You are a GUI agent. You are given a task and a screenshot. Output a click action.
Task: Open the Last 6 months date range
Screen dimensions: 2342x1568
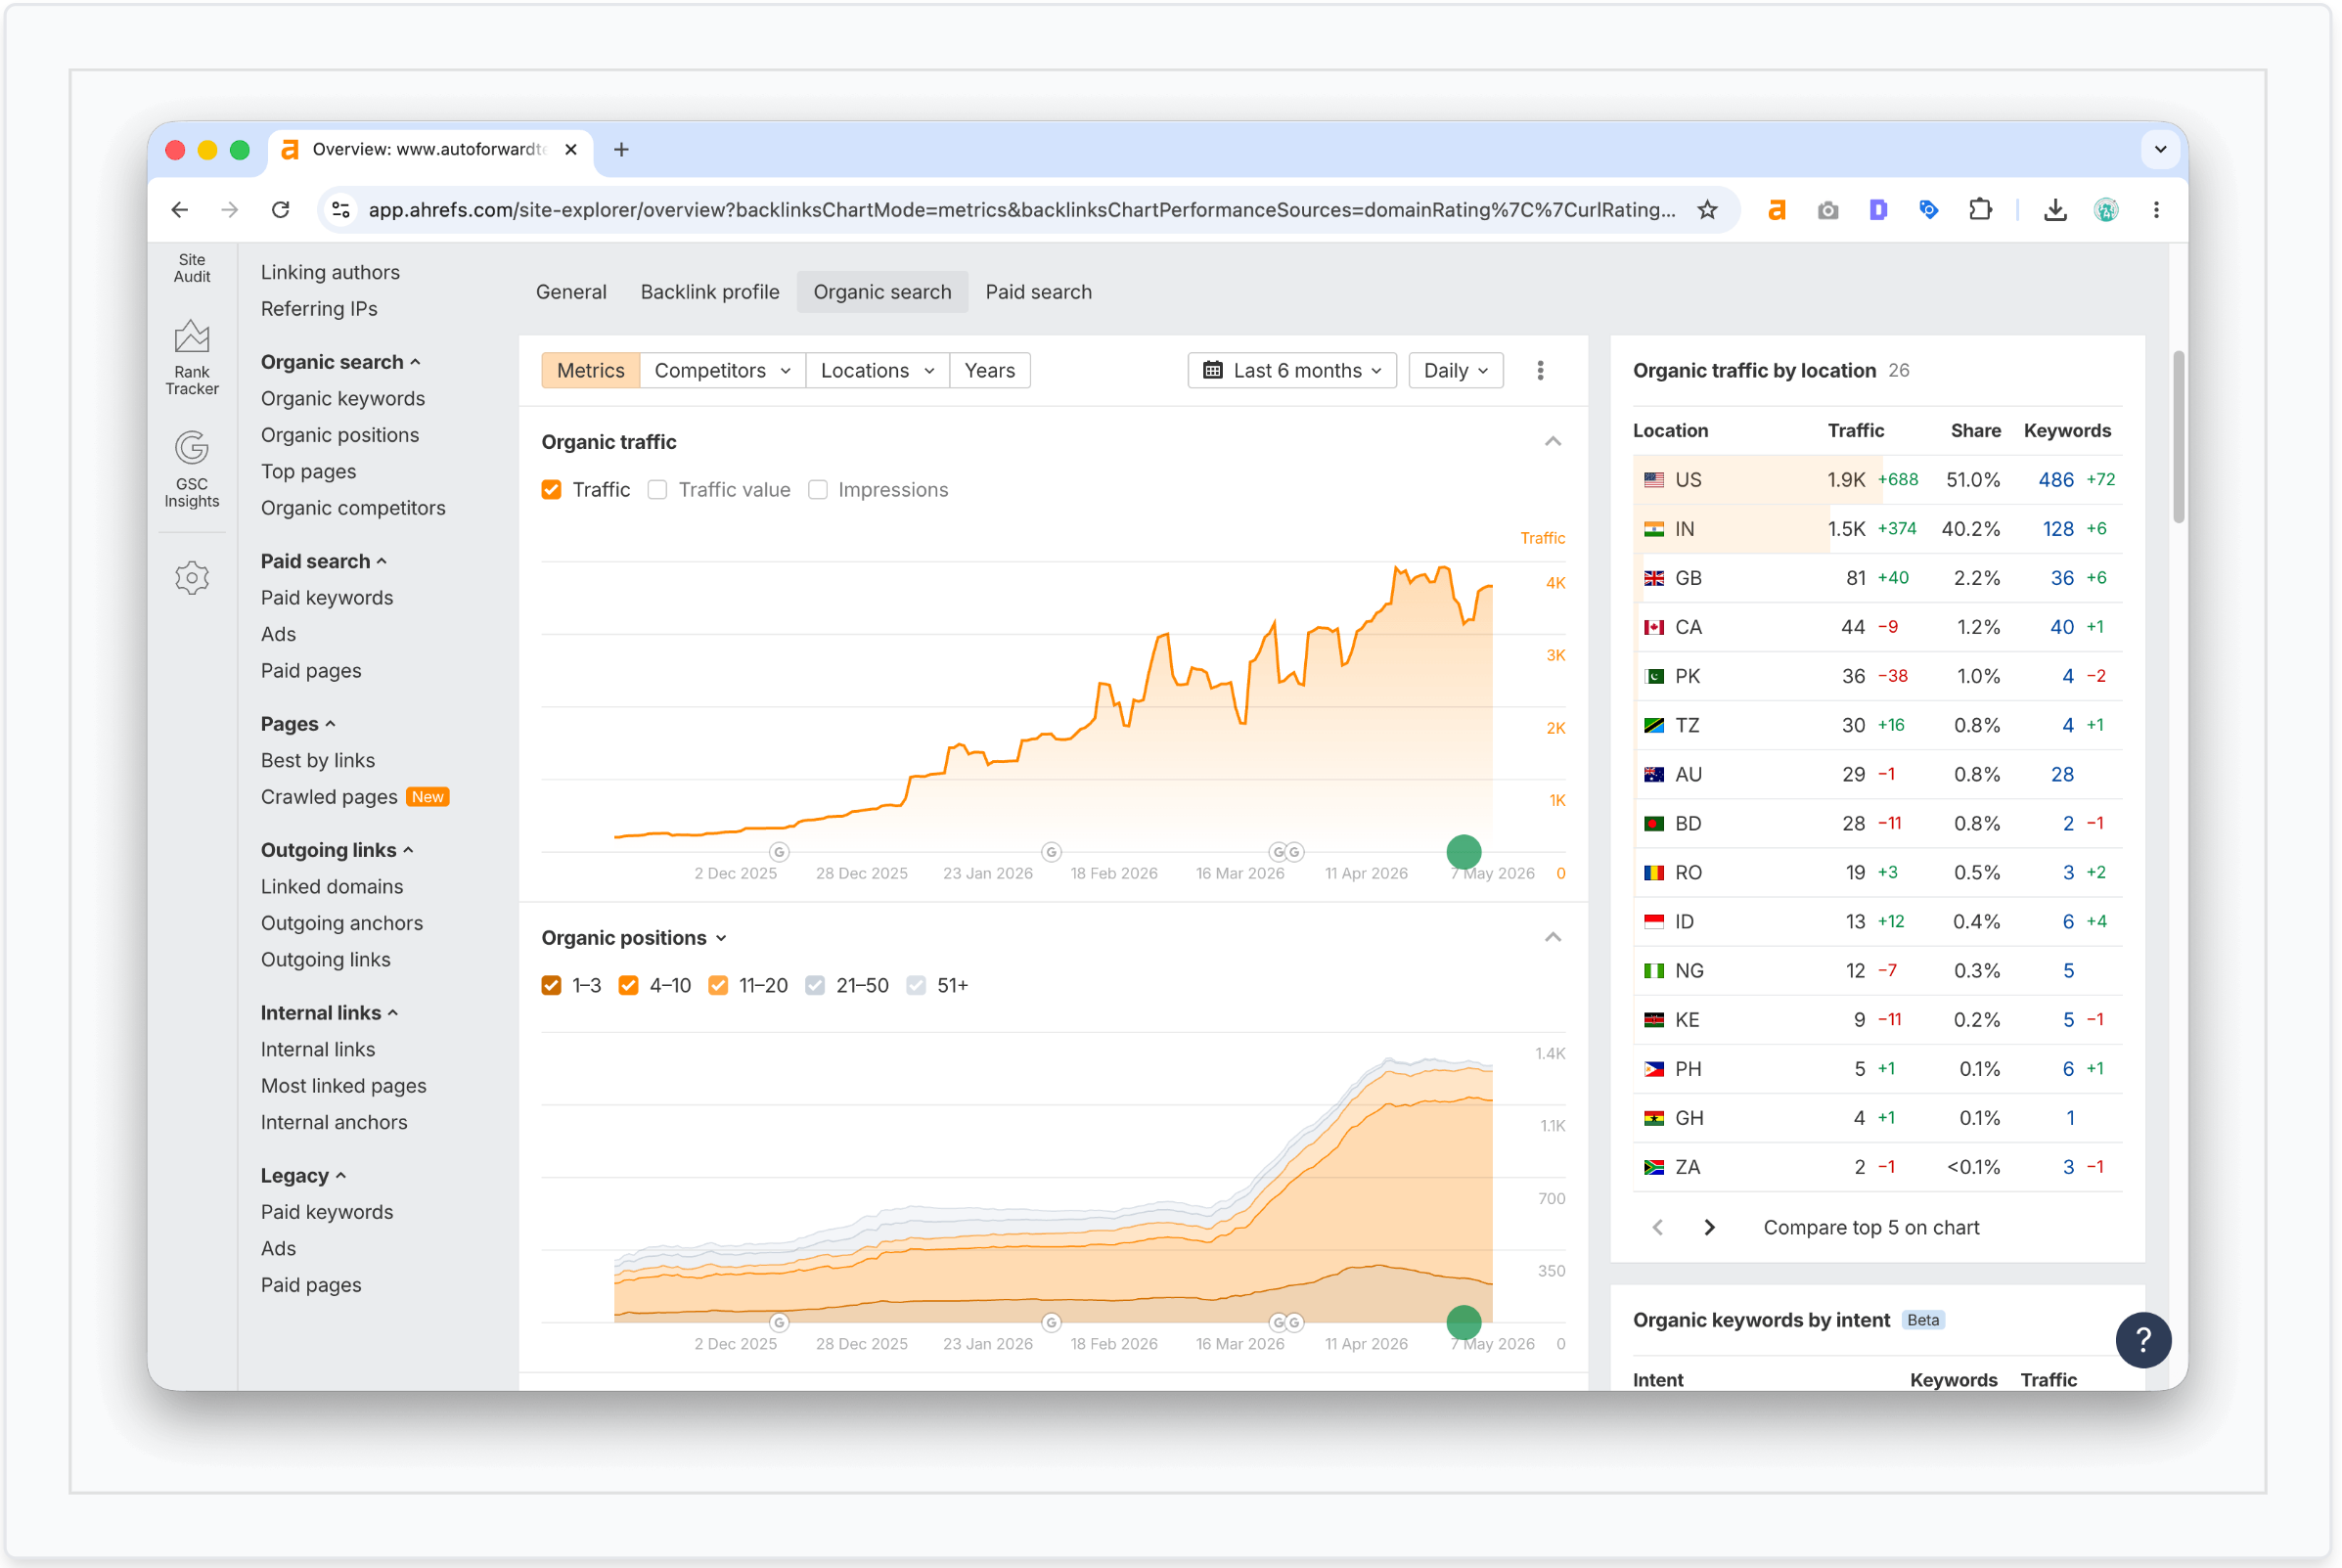1292,371
